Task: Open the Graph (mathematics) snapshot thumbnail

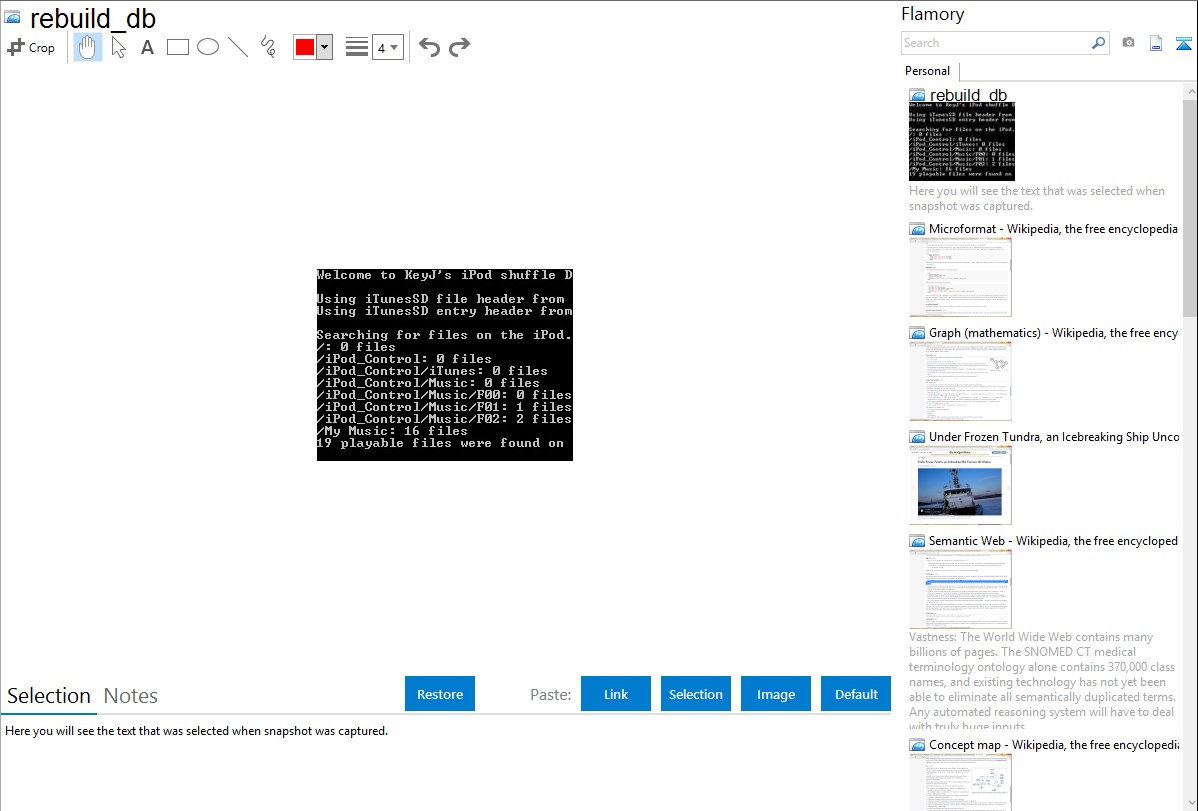Action: (x=960, y=381)
